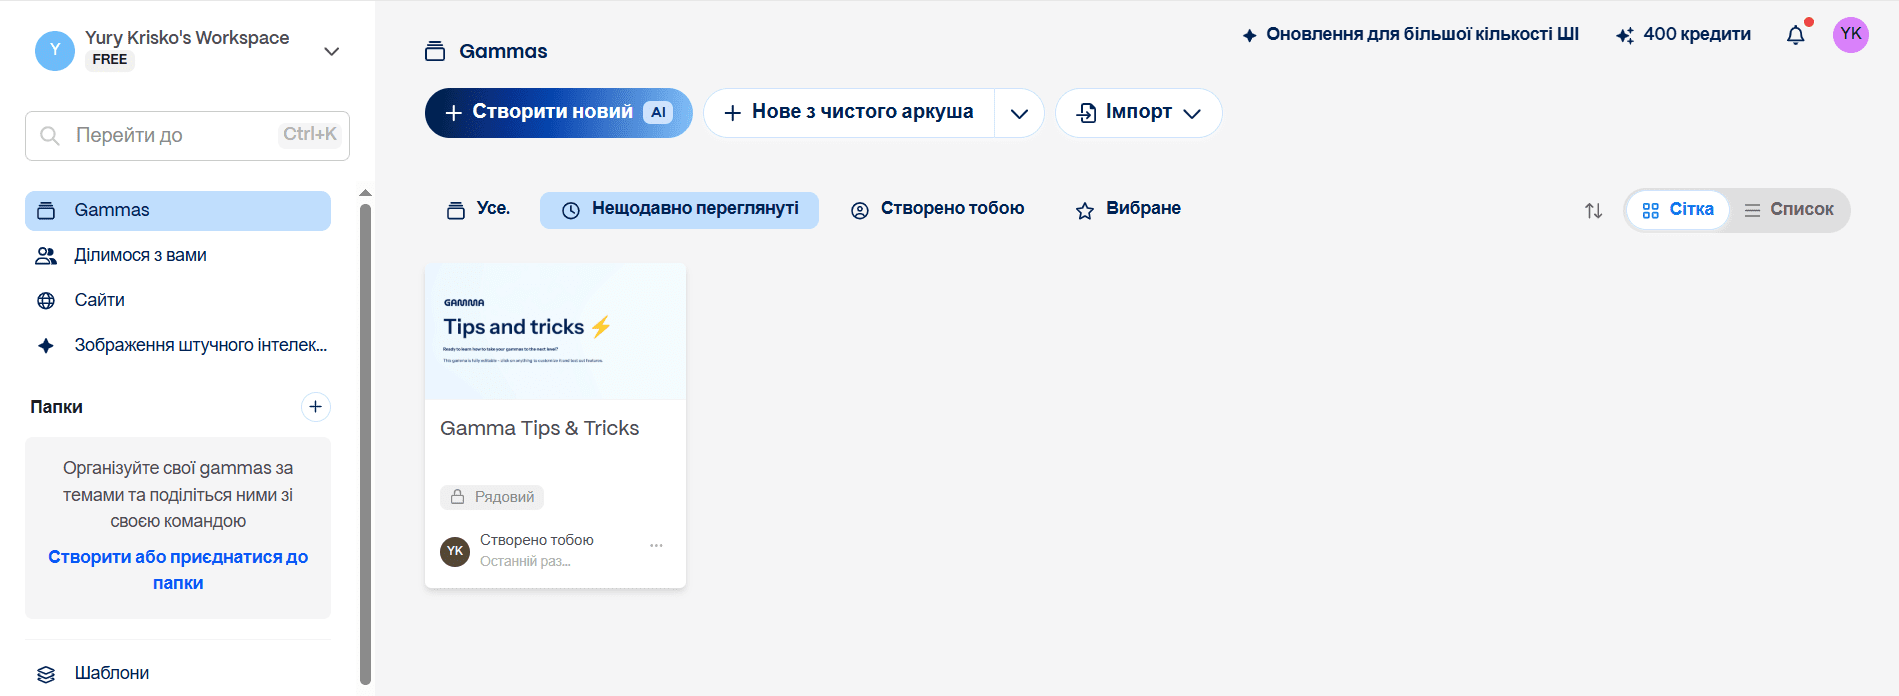Viewport: 1899px width, 696px height.
Task: Open the three-dots menu on Gamma card
Action: click(x=656, y=545)
